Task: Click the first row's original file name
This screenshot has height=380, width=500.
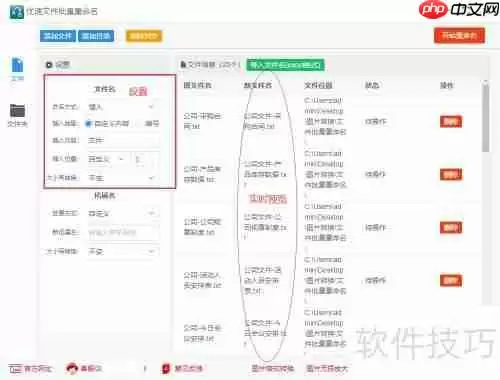Action: (202, 121)
